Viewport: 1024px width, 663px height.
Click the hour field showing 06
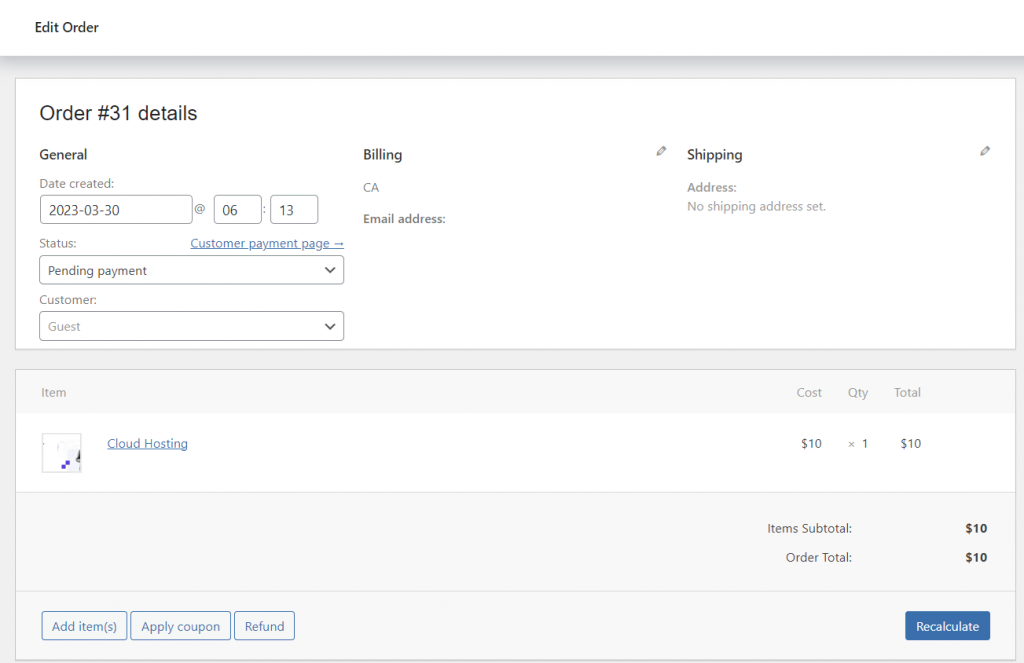click(x=238, y=210)
